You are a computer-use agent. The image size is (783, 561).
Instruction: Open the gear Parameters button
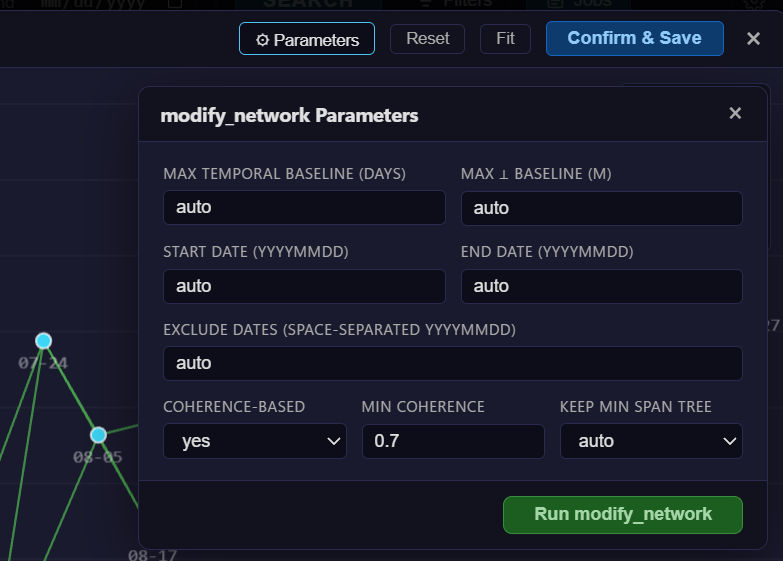pos(306,39)
